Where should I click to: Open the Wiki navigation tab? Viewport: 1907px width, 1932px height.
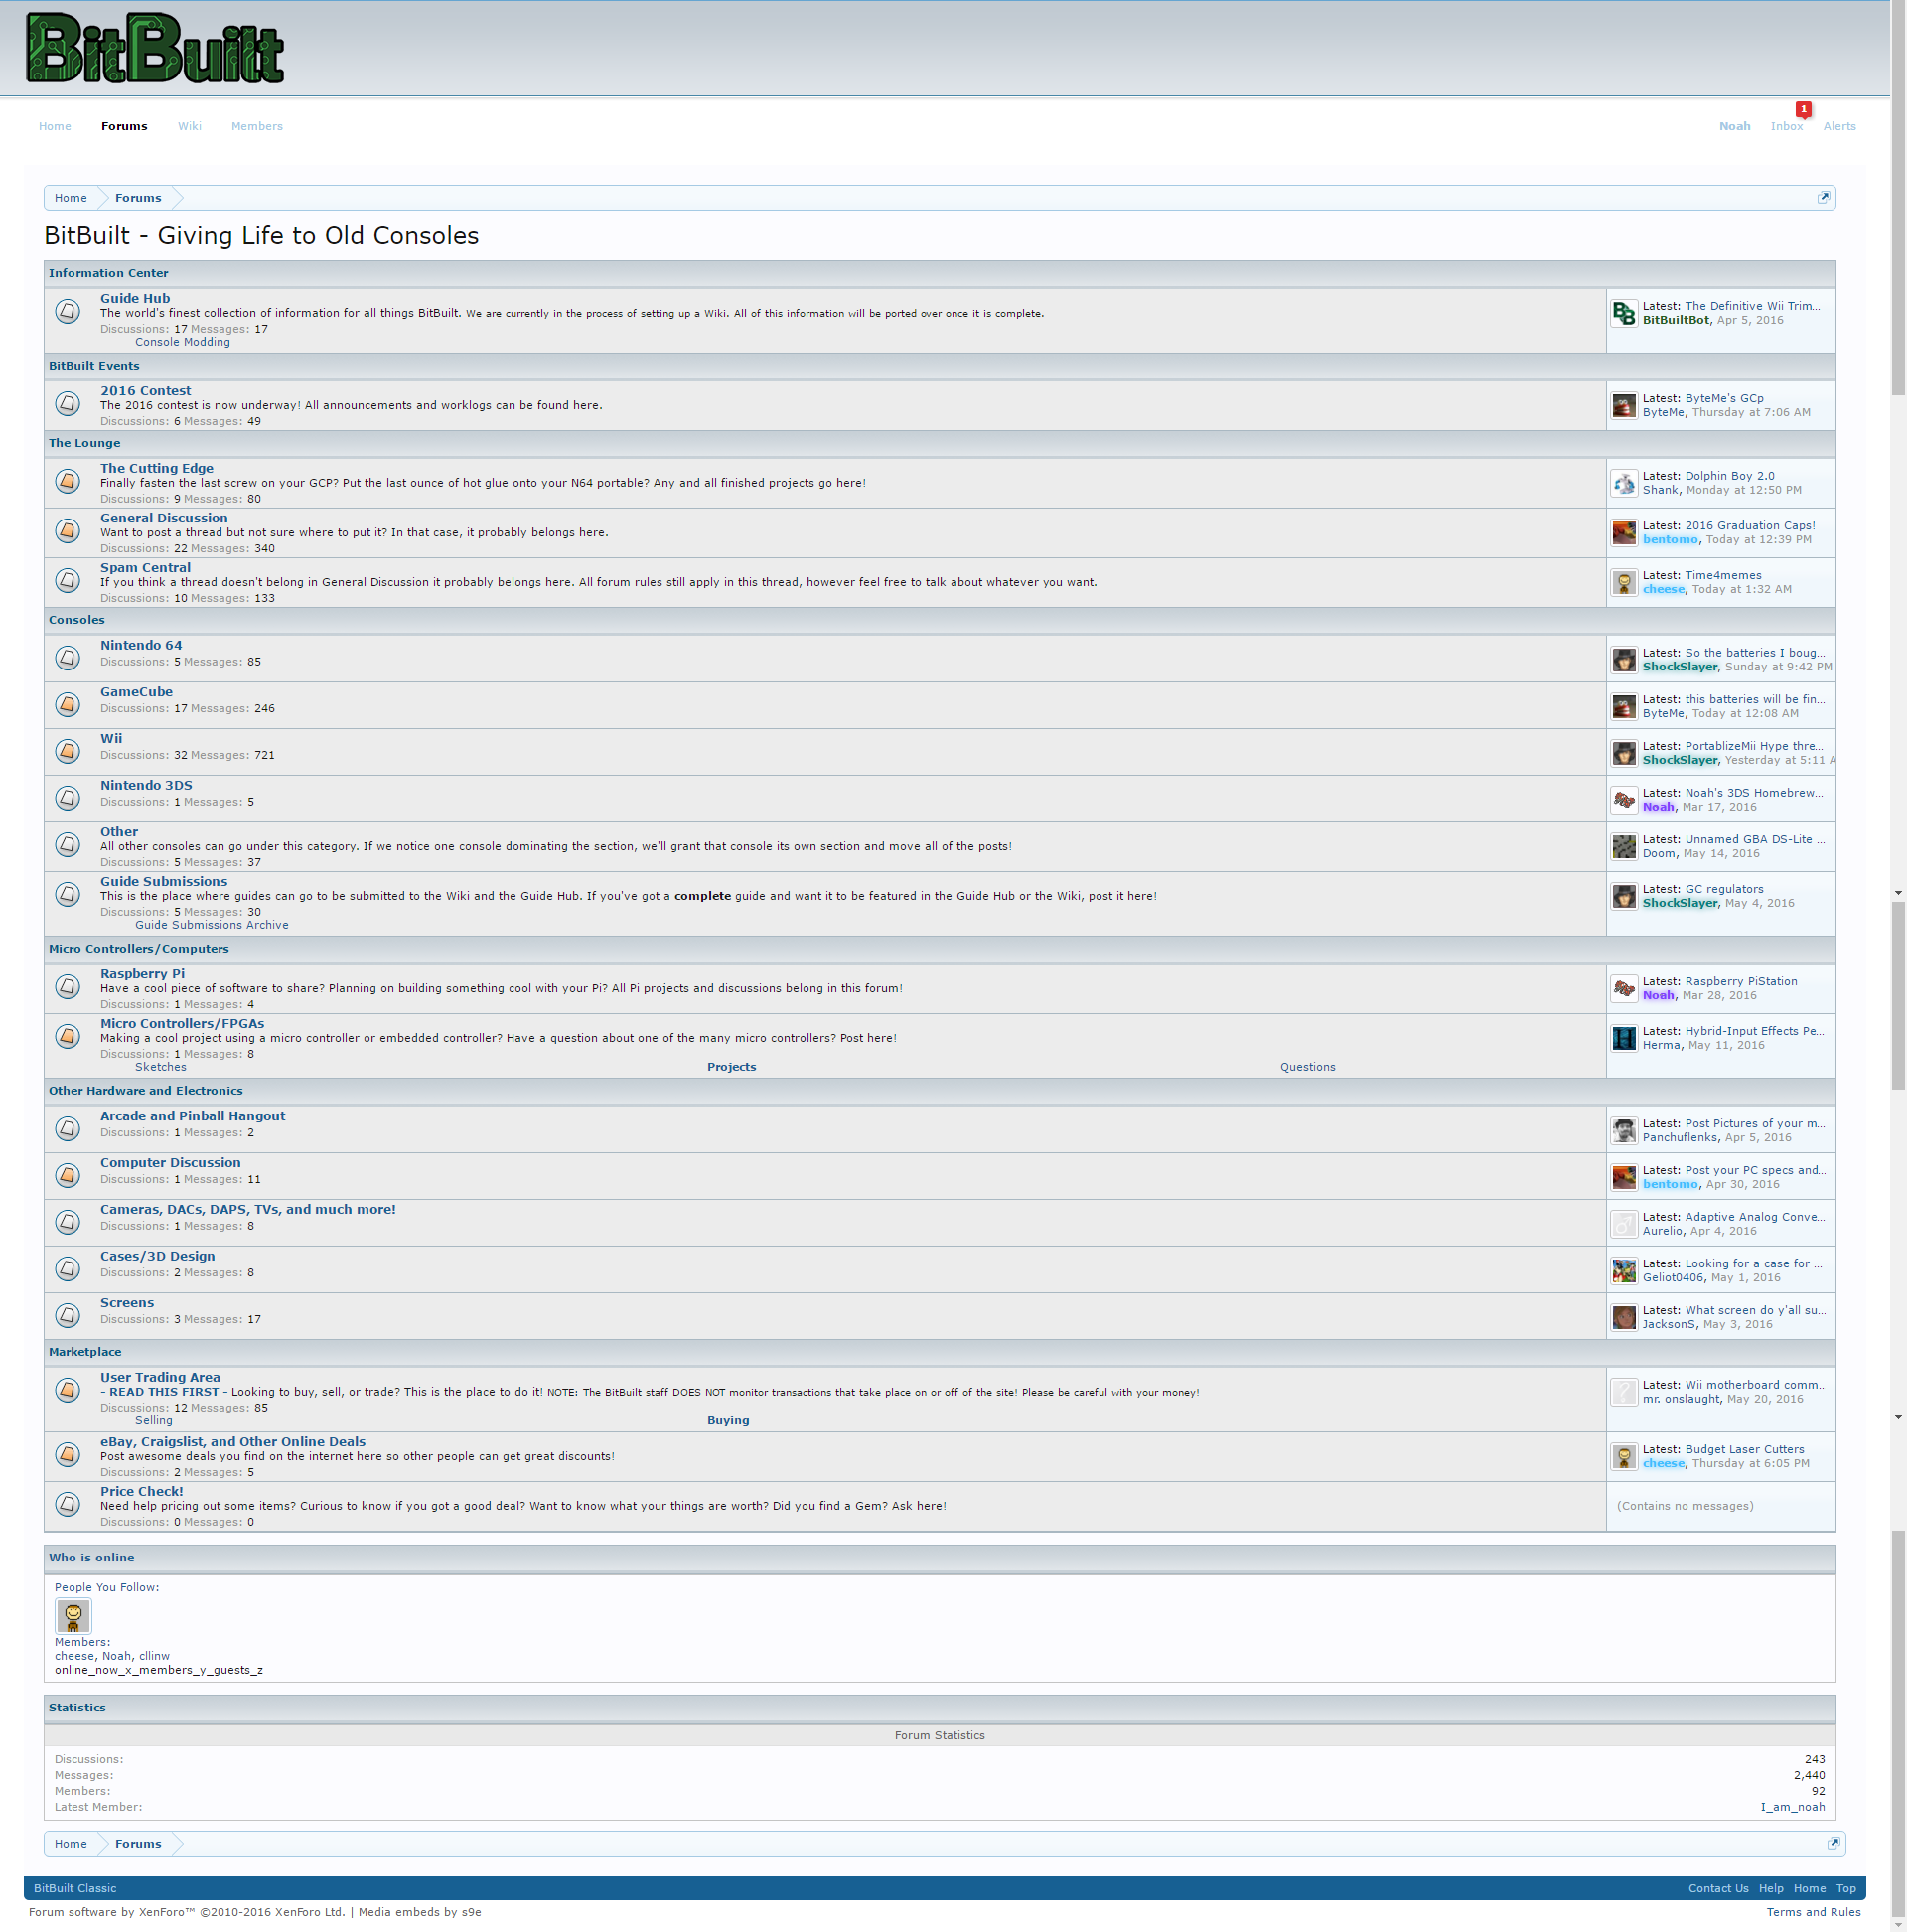190,126
